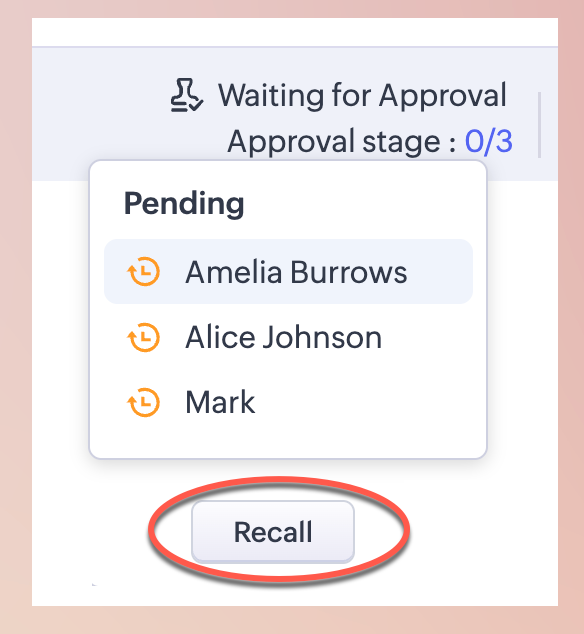Click the pink border outside the panel

coord(15,317)
